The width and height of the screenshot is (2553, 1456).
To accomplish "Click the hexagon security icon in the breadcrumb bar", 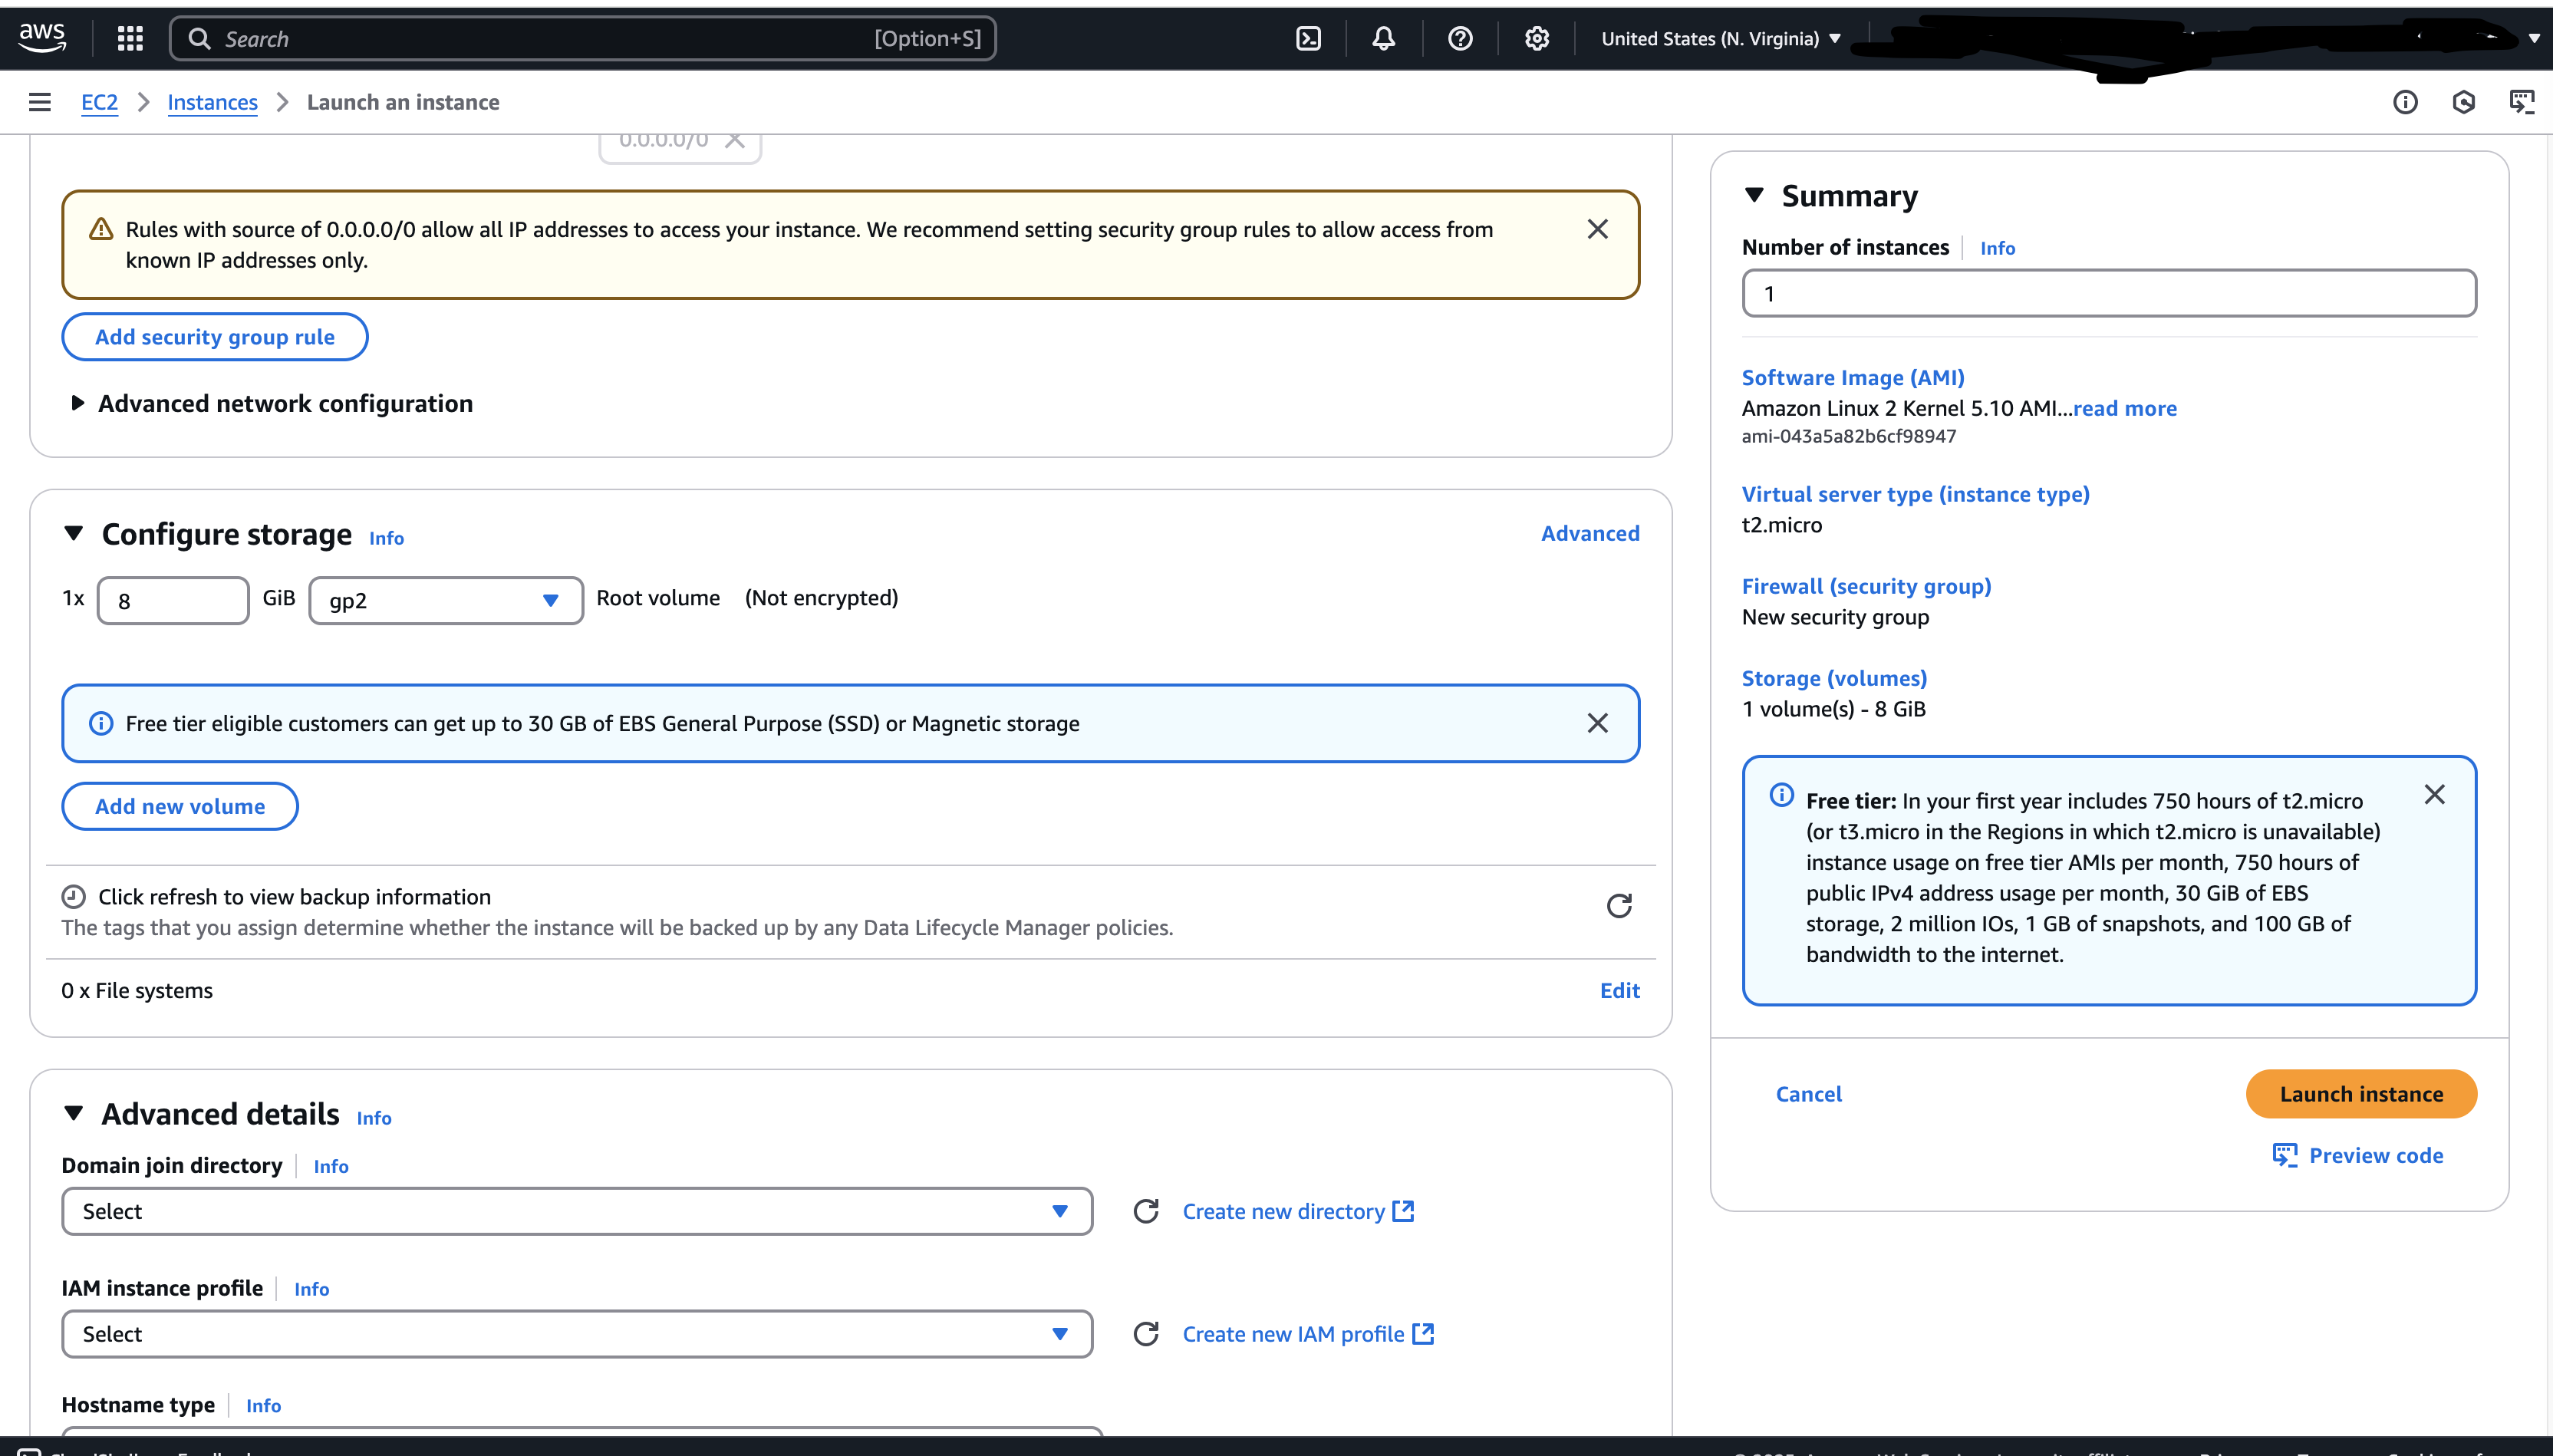I will [x=2464, y=102].
